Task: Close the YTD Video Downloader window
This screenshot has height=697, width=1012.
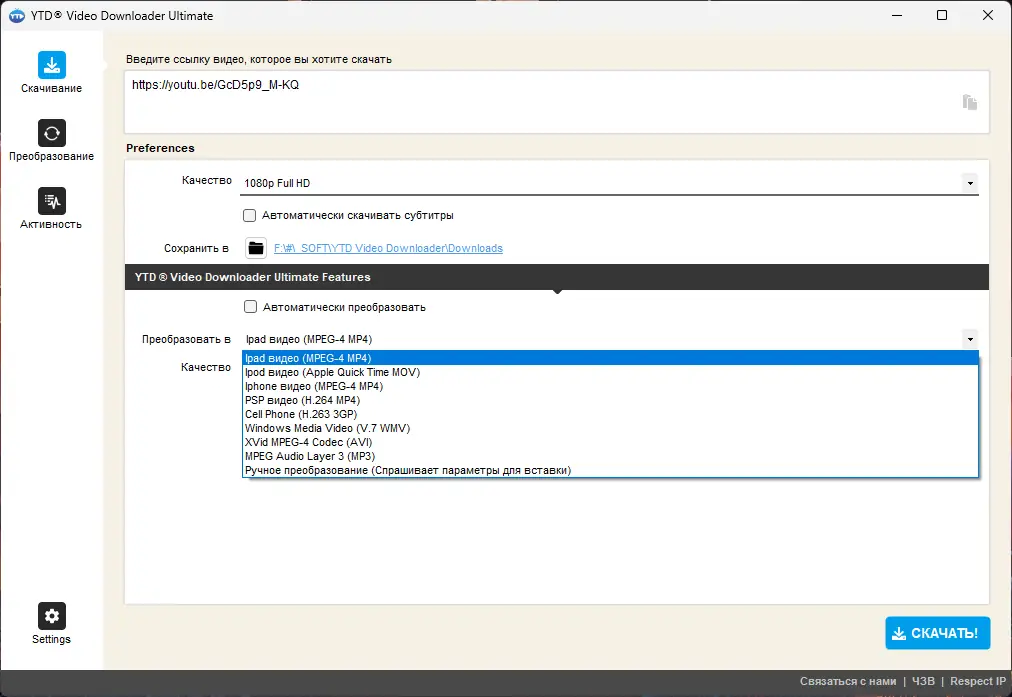Action: click(x=987, y=15)
